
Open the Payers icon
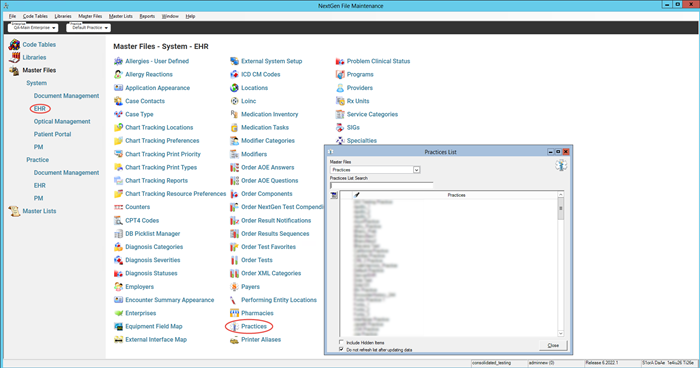coord(234,286)
